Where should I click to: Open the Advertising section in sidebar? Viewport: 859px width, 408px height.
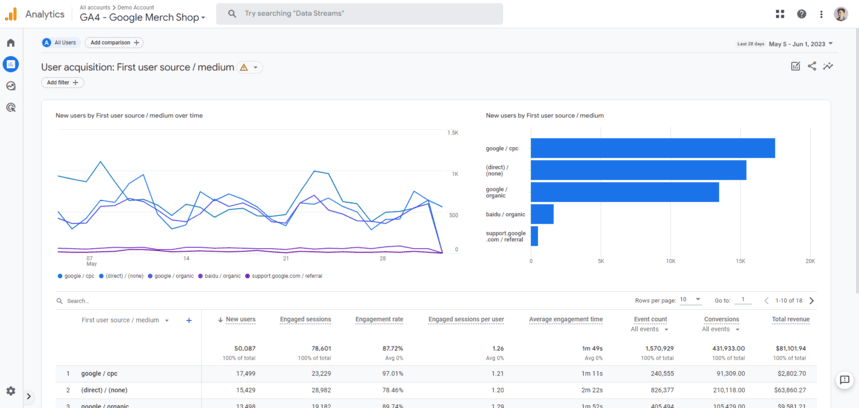click(x=11, y=107)
